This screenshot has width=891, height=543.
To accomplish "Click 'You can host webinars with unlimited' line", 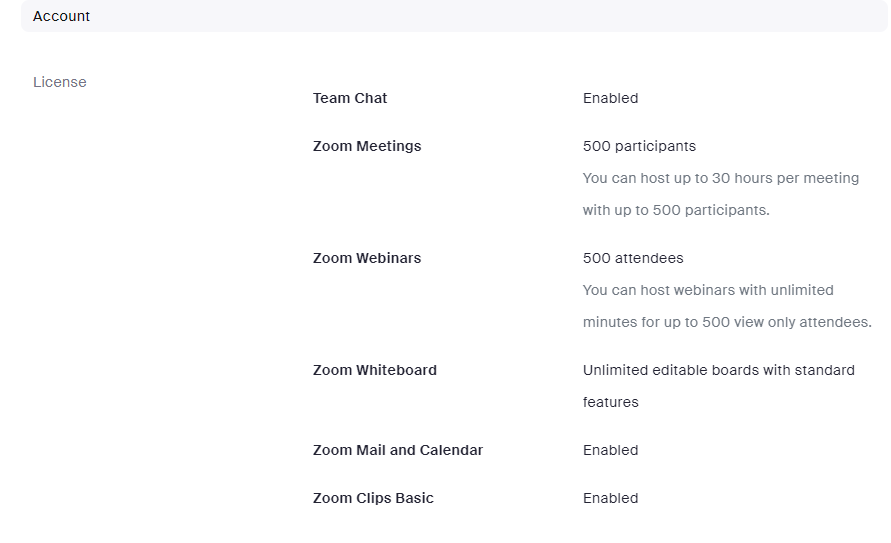I will [708, 290].
